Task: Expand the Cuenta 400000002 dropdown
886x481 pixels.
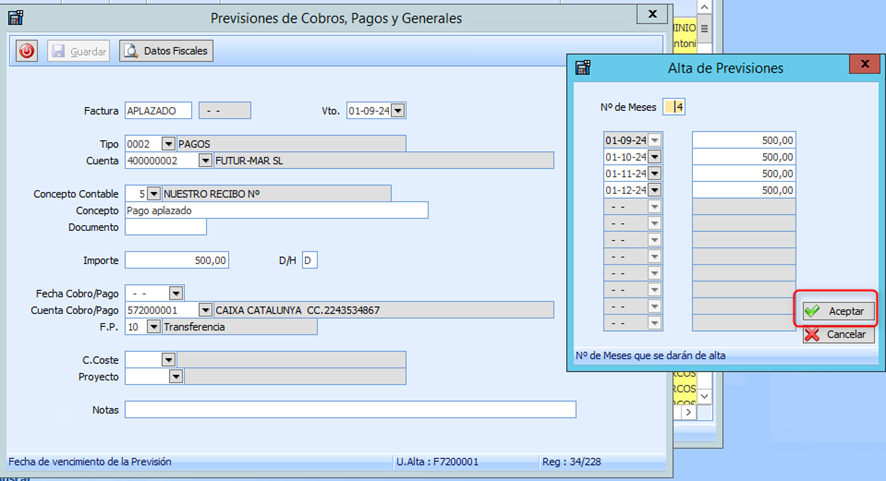Action: click(x=206, y=160)
